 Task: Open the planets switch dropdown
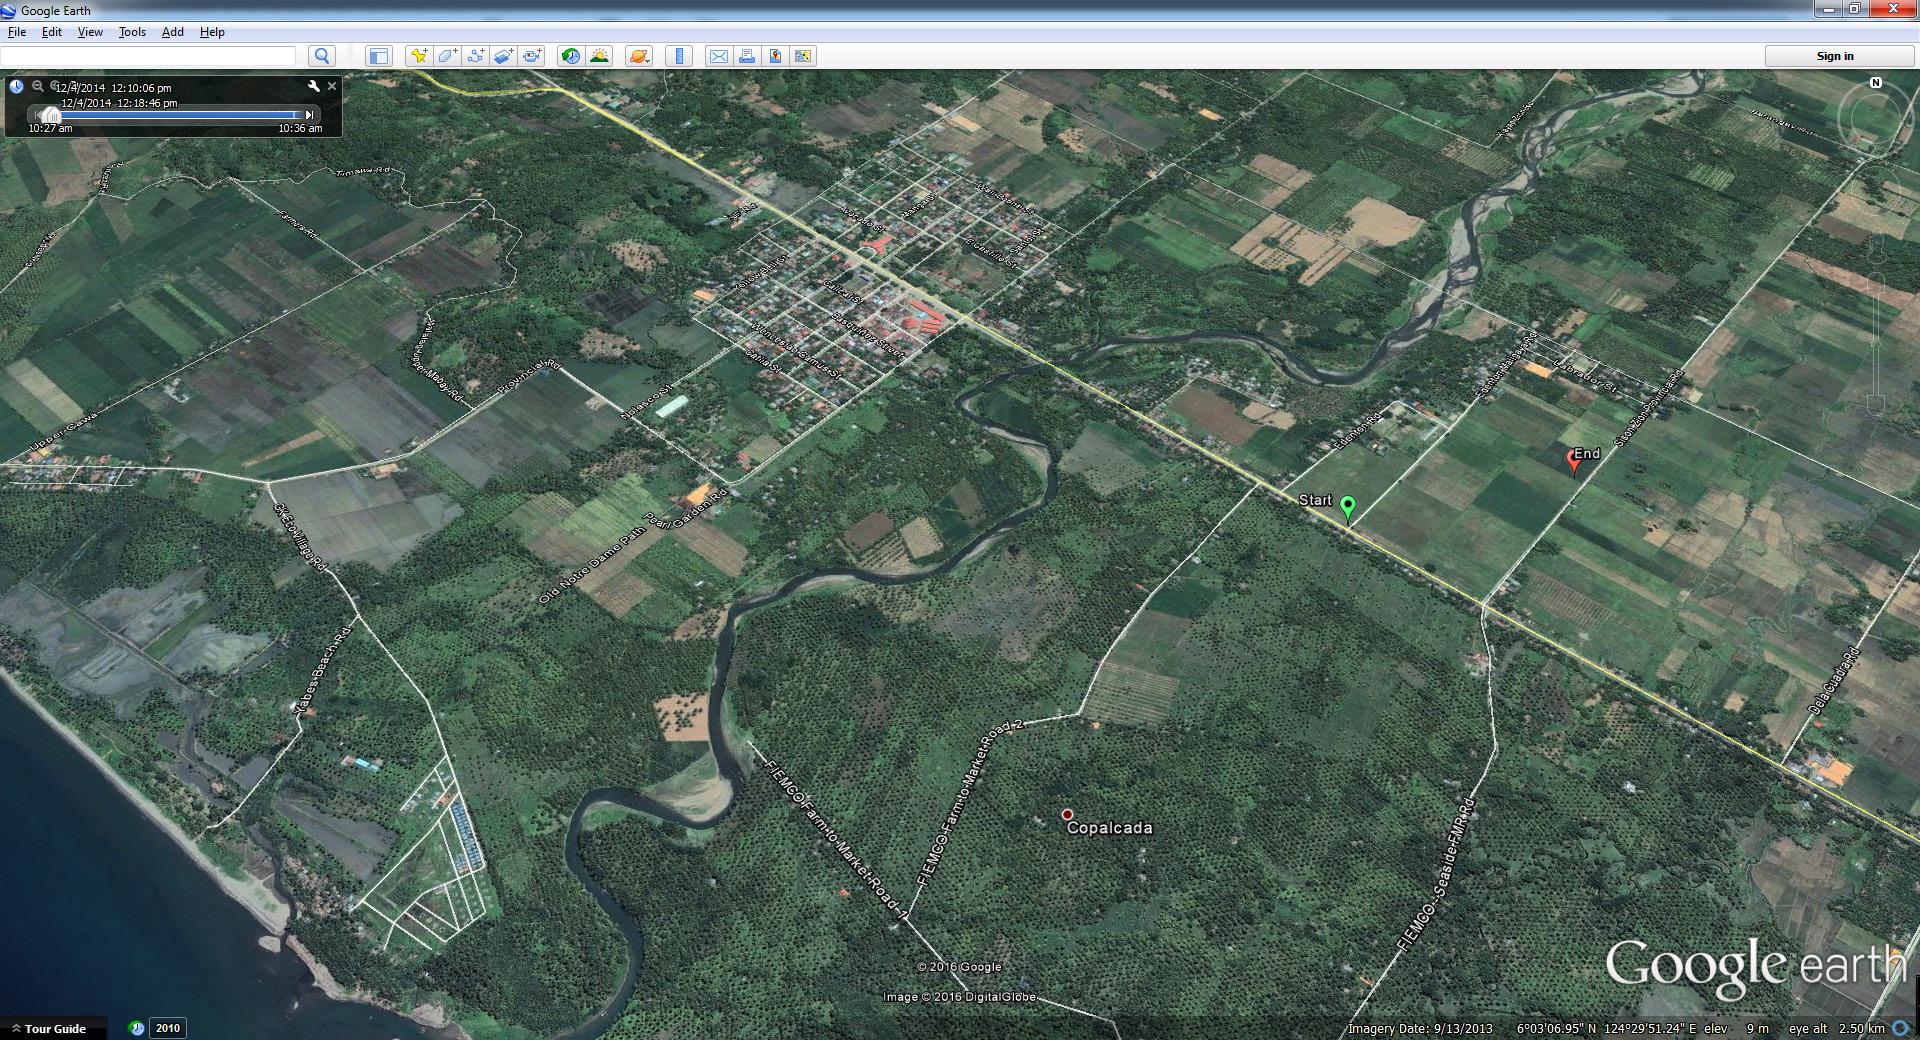639,56
